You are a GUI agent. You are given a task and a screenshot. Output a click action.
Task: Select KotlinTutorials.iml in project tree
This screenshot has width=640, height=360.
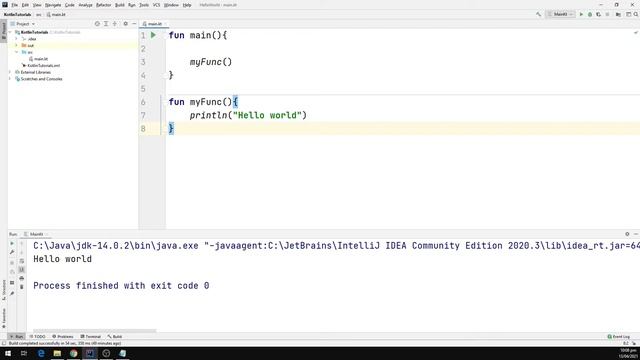coord(41,65)
